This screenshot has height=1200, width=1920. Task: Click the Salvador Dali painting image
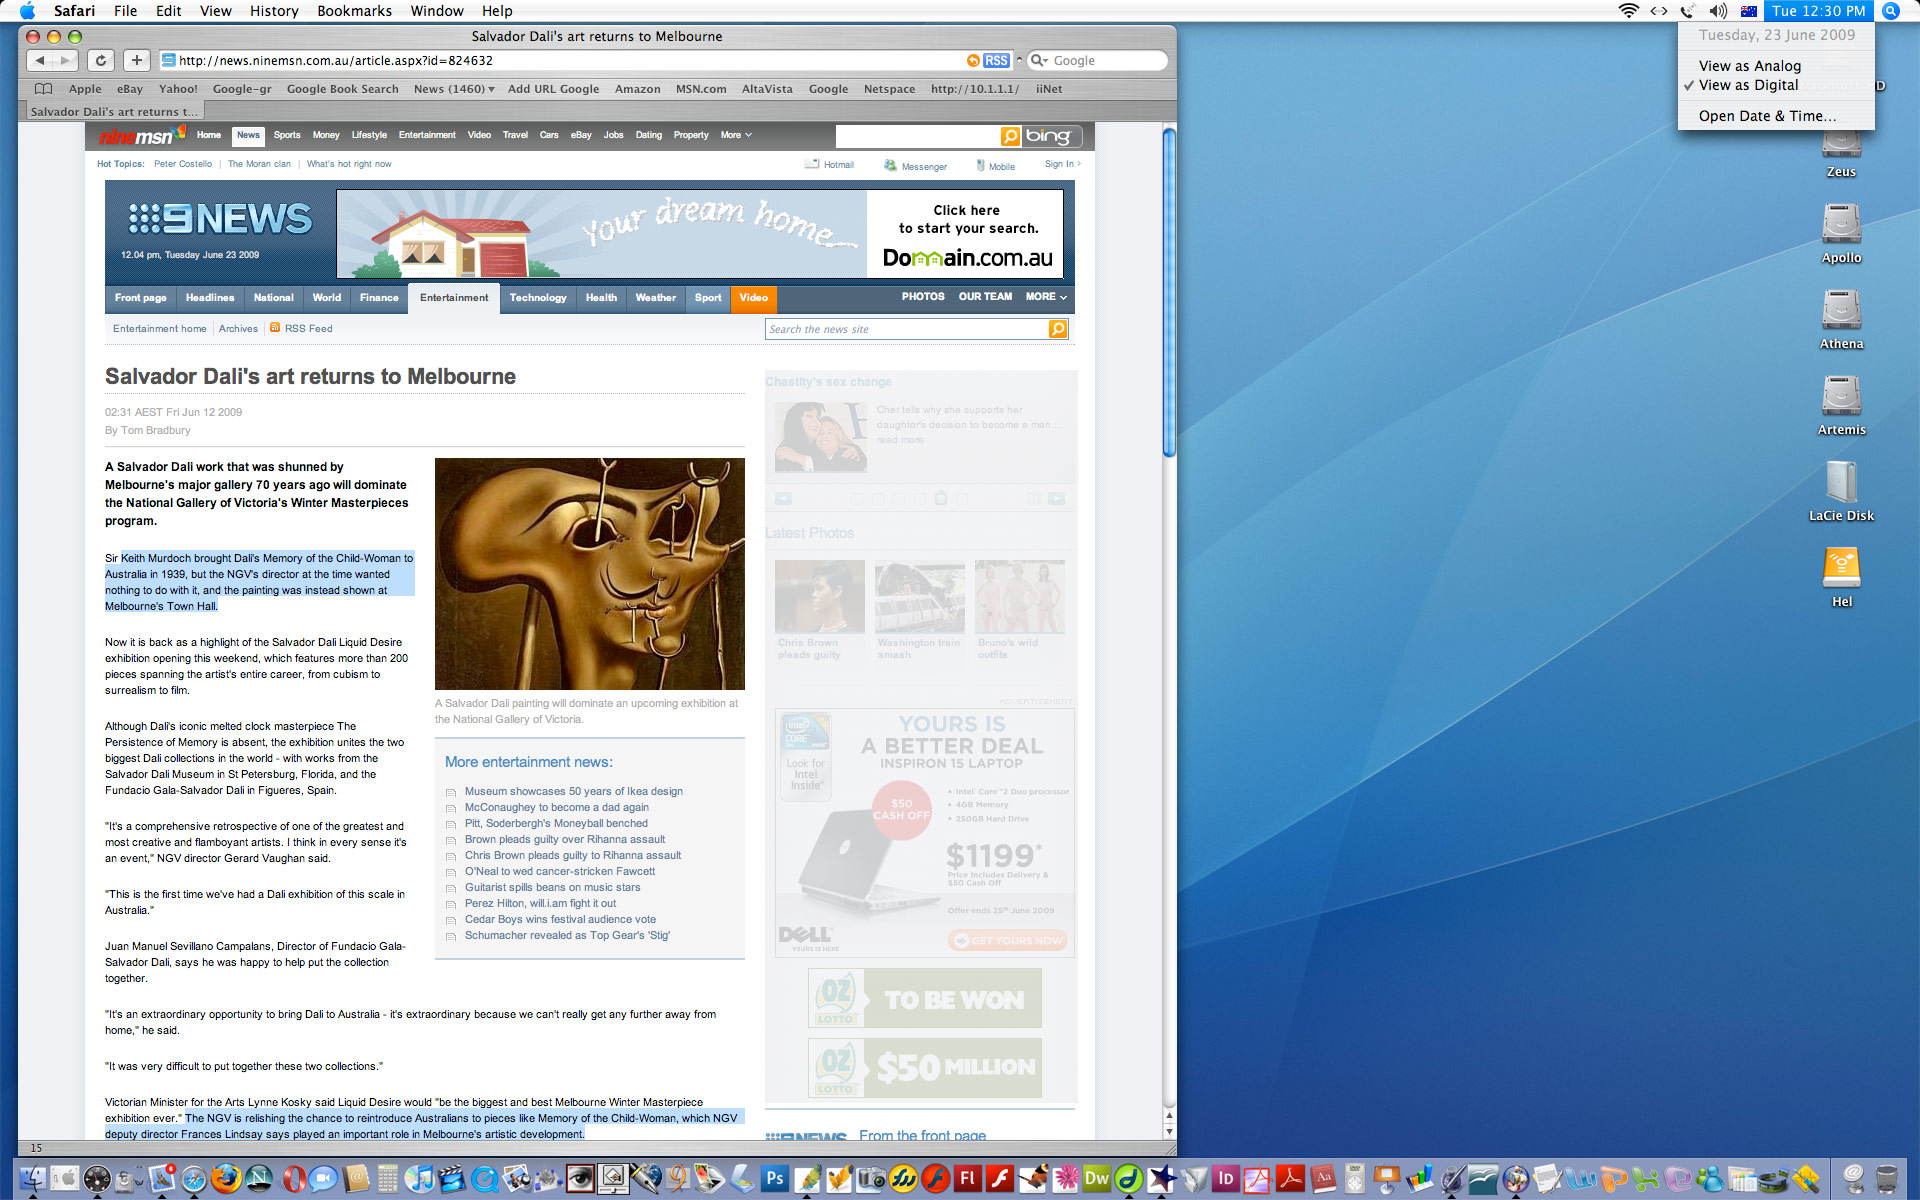point(589,574)
